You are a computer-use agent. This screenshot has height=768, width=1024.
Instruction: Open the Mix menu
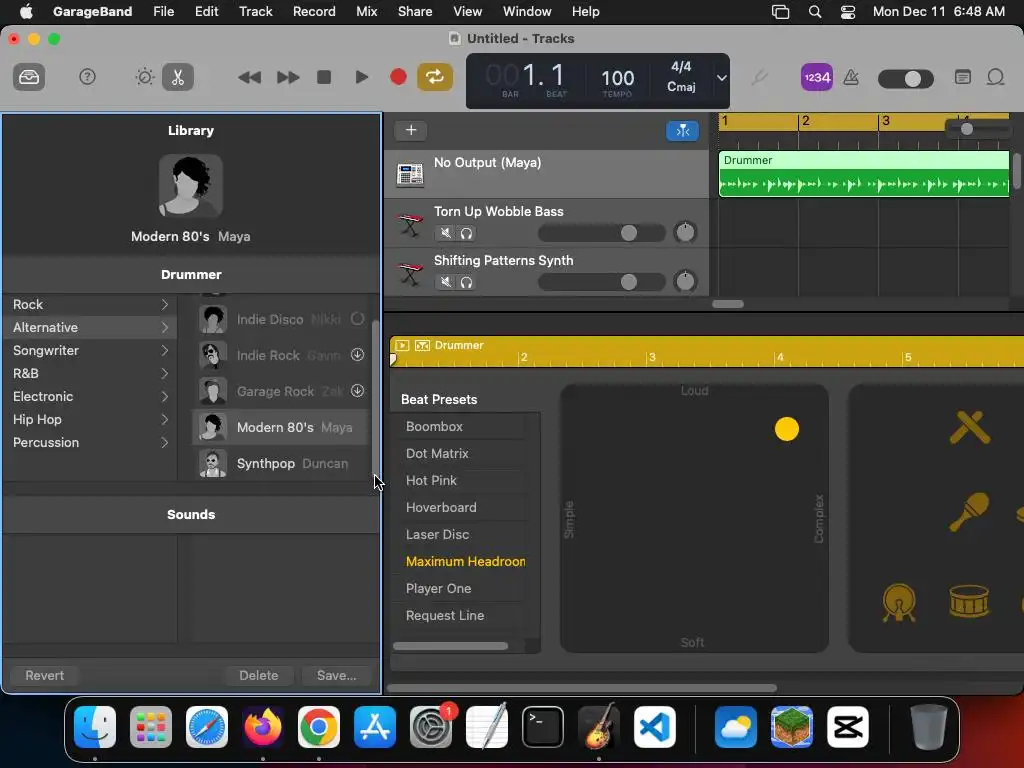[x=366, y=12]
